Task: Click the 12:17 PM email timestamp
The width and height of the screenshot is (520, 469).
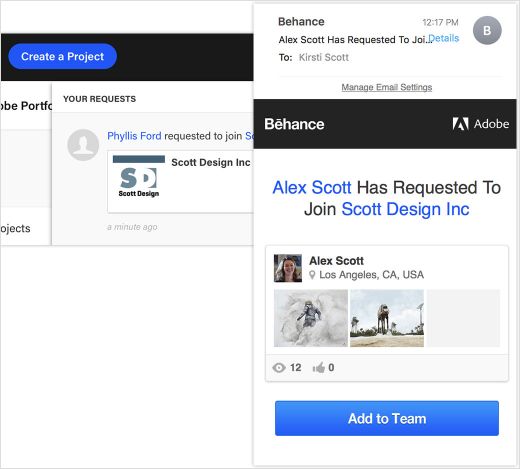Action: (x=440, y=22)
